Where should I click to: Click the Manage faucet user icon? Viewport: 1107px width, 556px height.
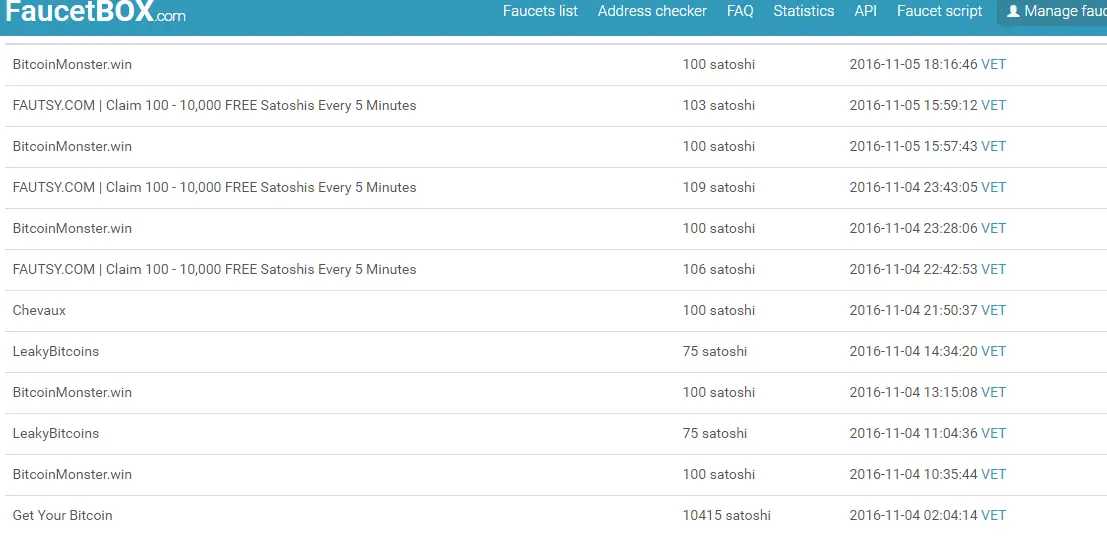click(x=1013, y=11)
